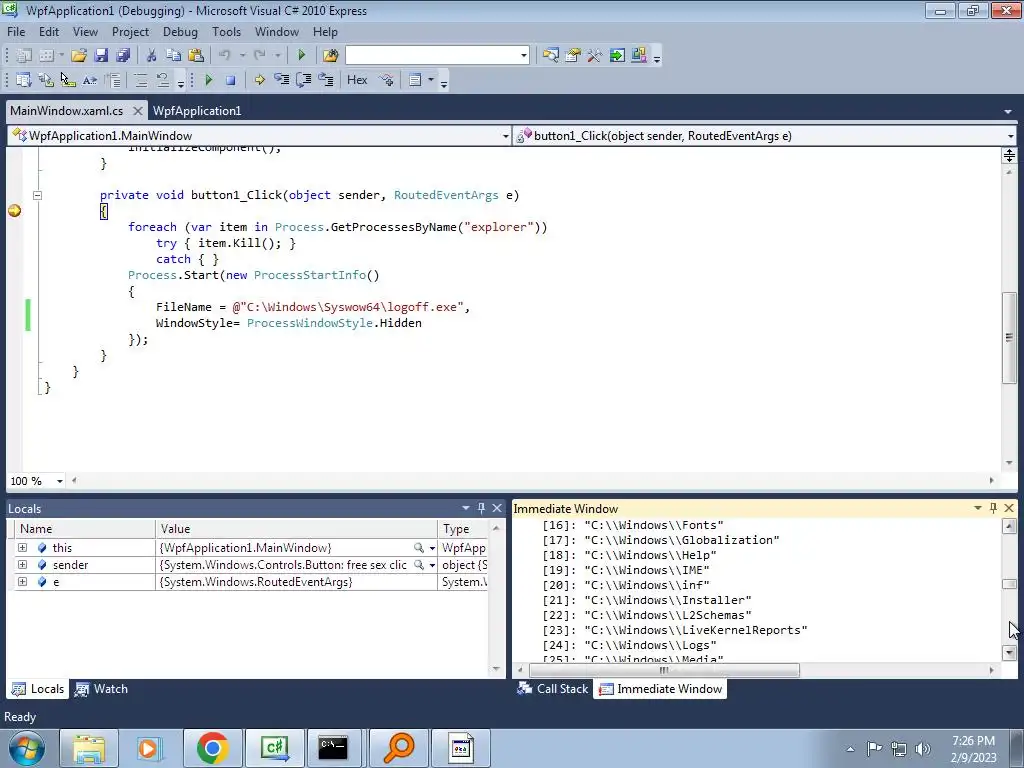The height and width of the screenshot is (768, 1024).
Task: Open the command prompt on the taskbar
Action: (333, 748)
